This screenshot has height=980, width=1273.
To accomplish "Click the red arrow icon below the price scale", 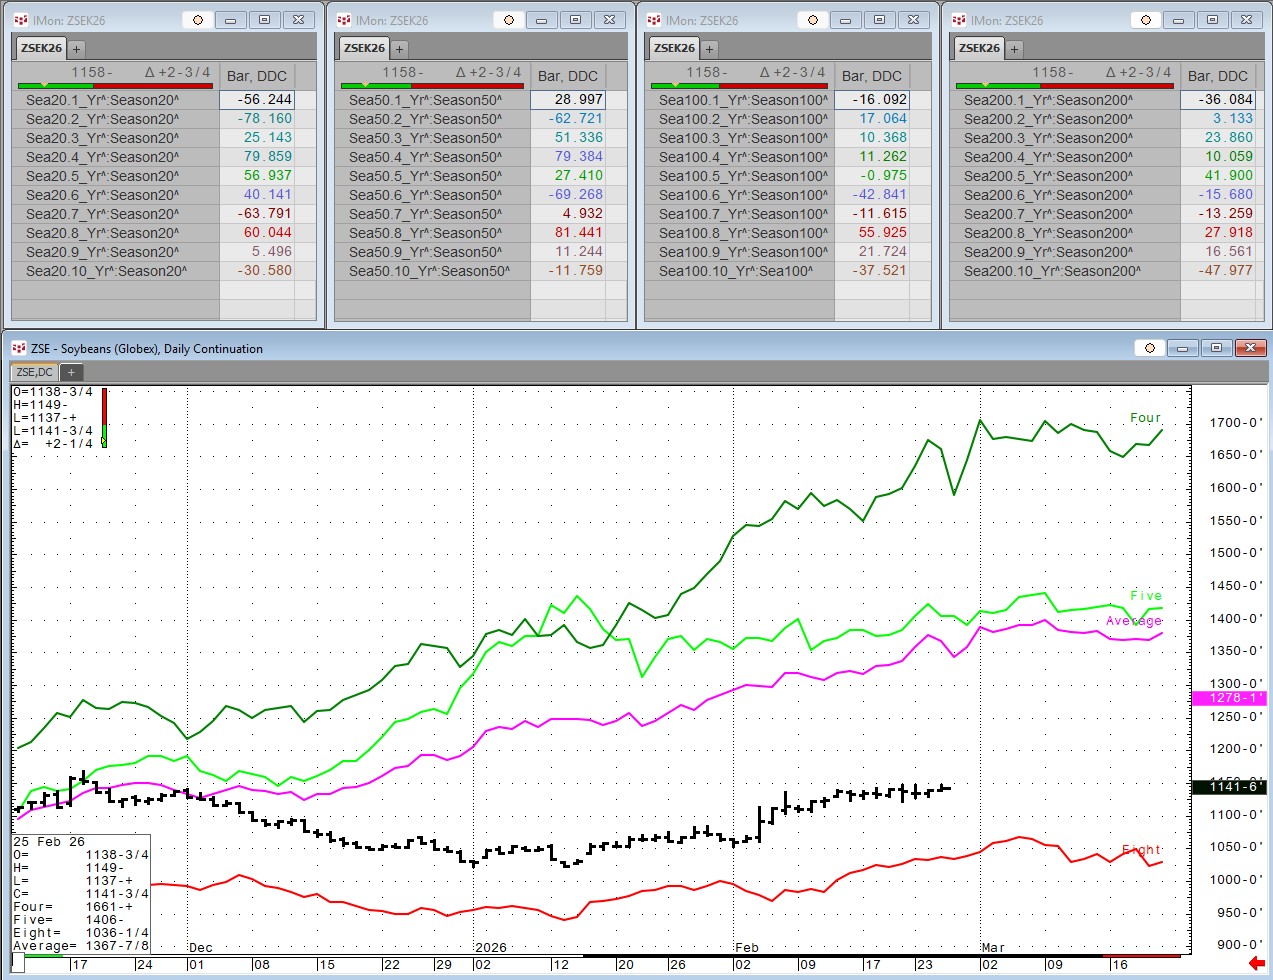I will pyautogui.click(x=1256, y=964).
